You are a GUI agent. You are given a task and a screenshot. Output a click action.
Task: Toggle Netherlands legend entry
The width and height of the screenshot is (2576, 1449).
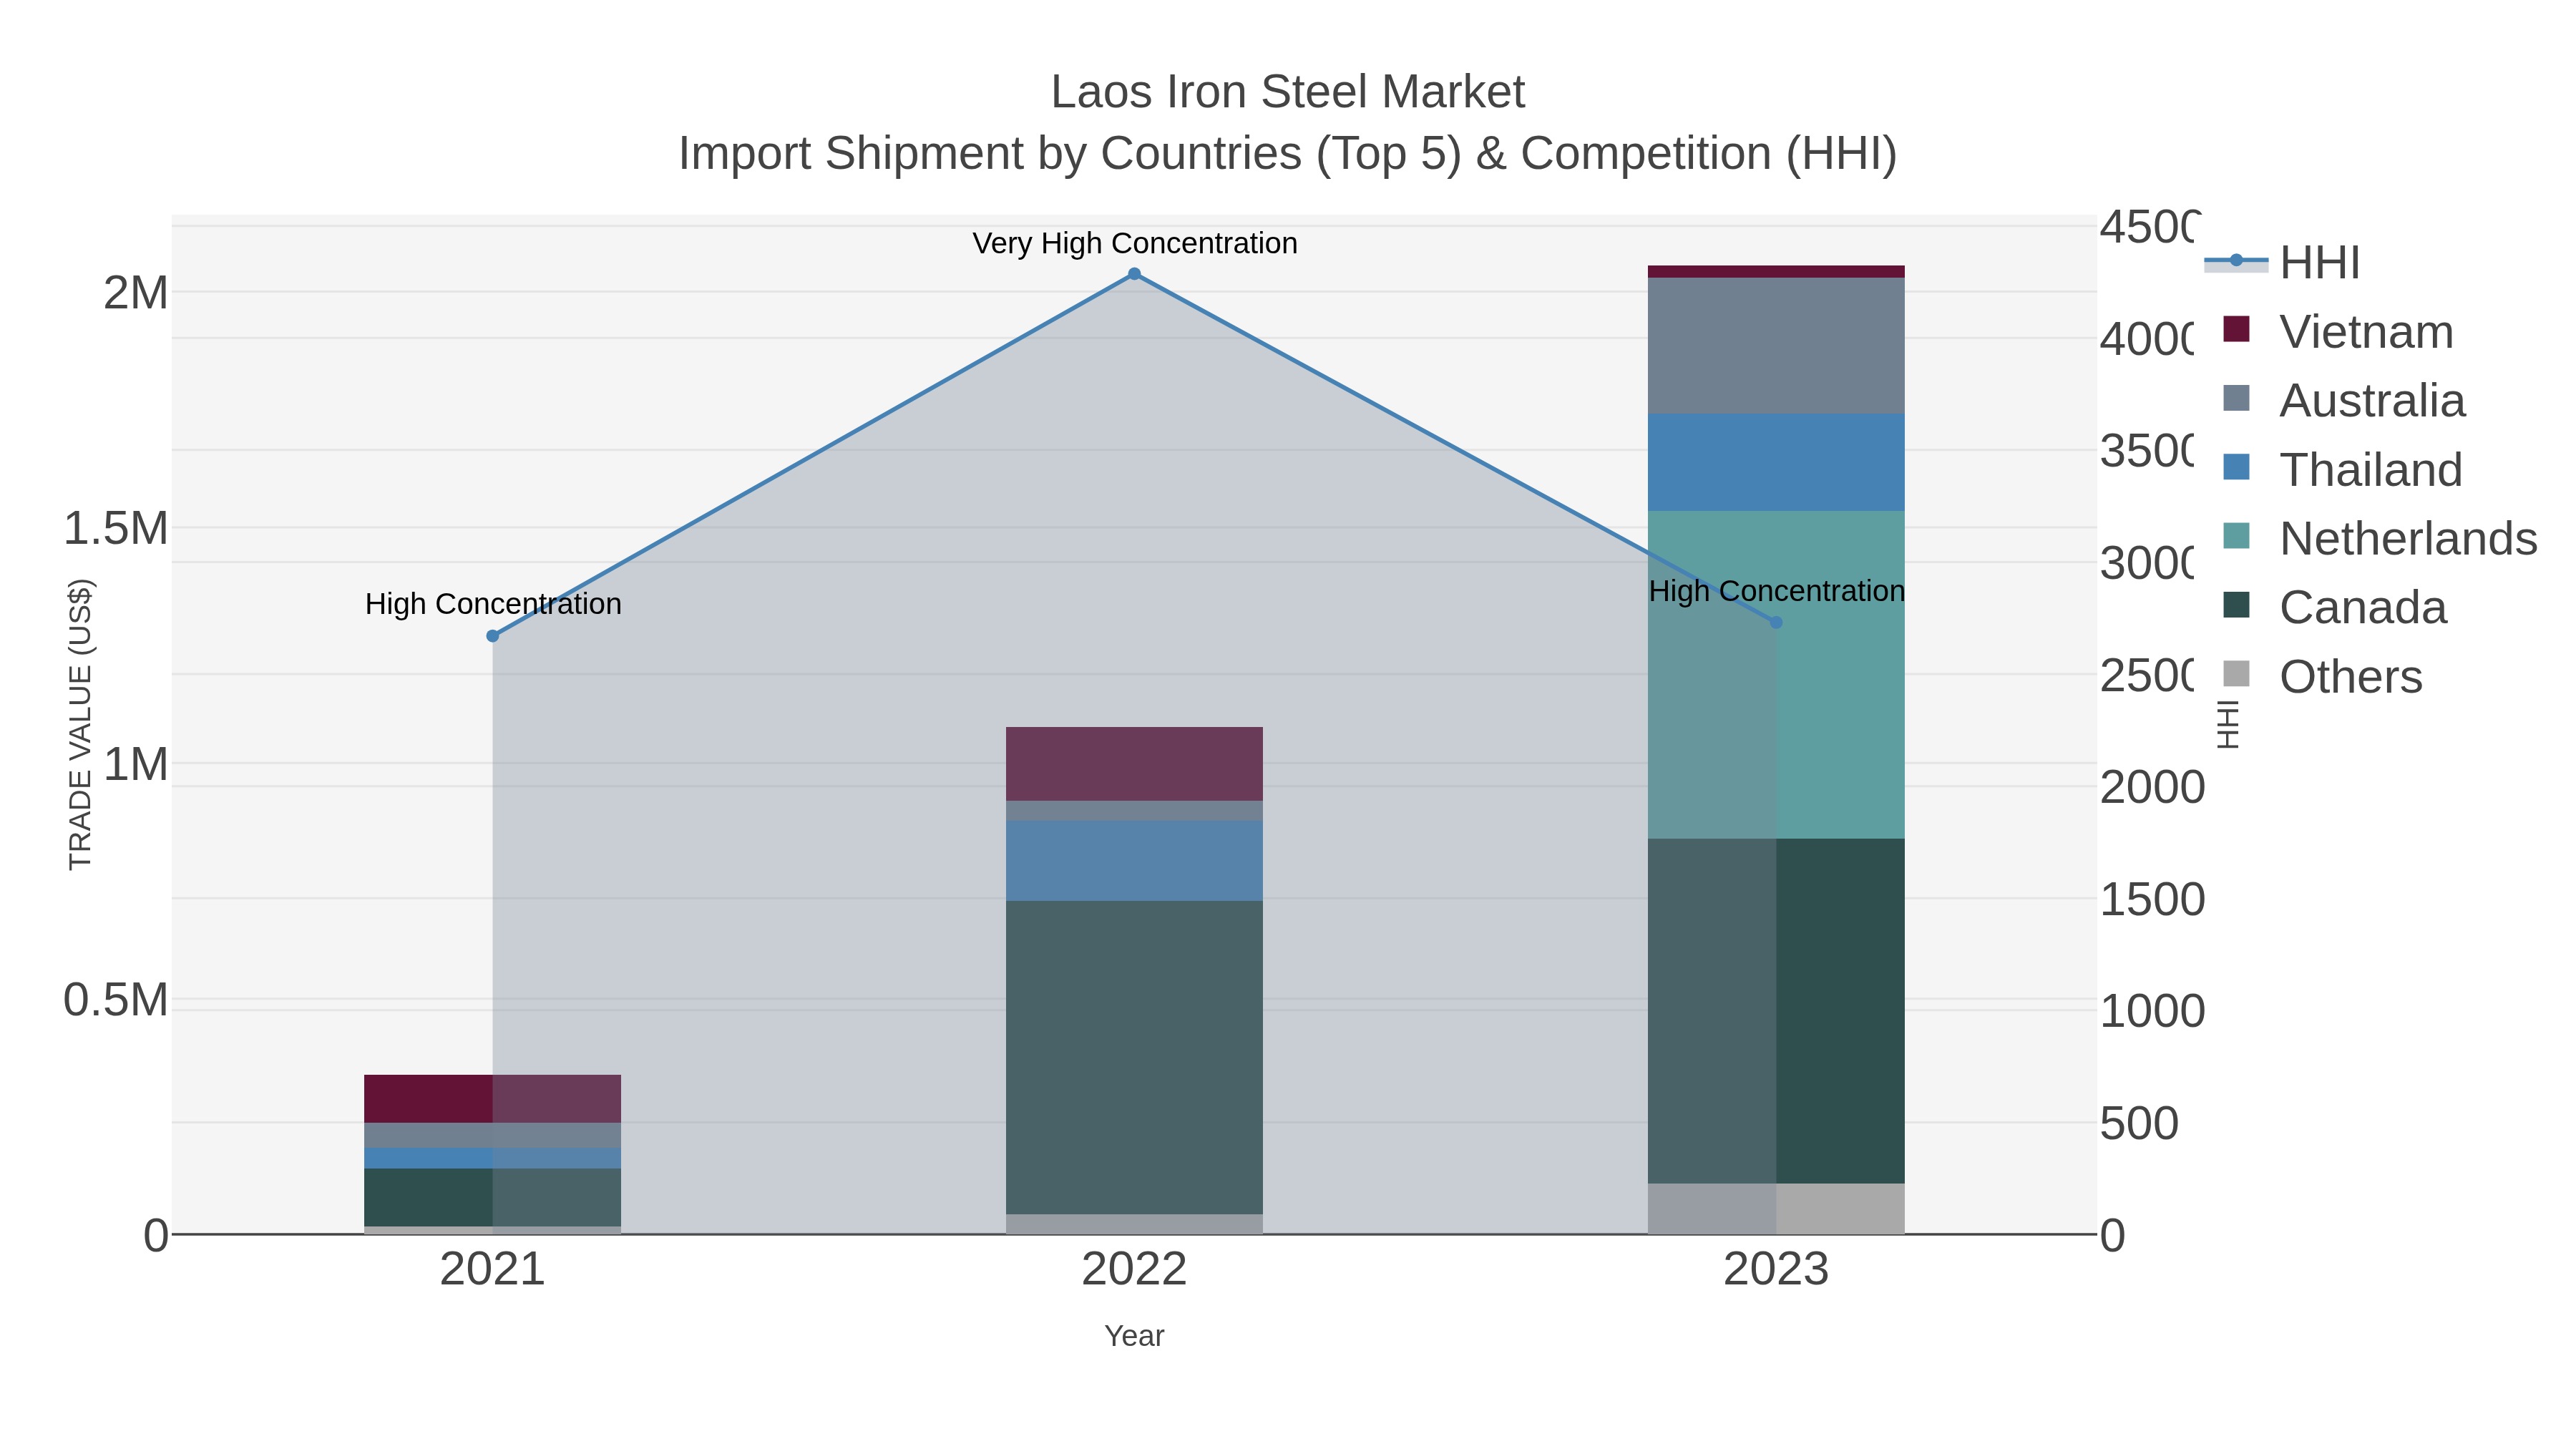point(2380,539)
